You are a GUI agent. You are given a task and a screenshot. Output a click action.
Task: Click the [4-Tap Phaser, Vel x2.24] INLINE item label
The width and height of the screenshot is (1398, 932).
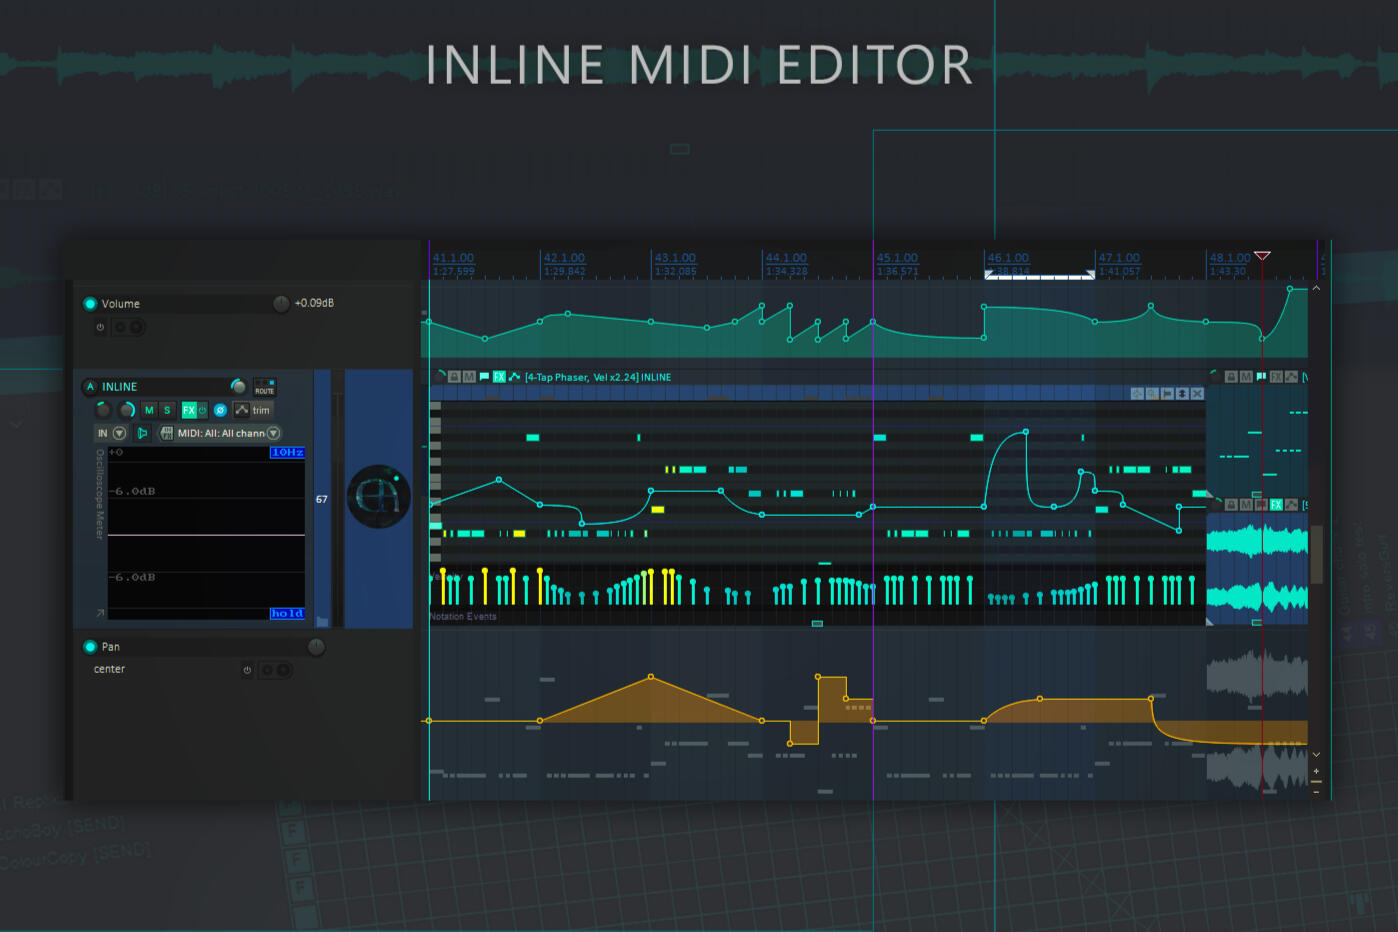pyautogui.click(x=596, y=377)
